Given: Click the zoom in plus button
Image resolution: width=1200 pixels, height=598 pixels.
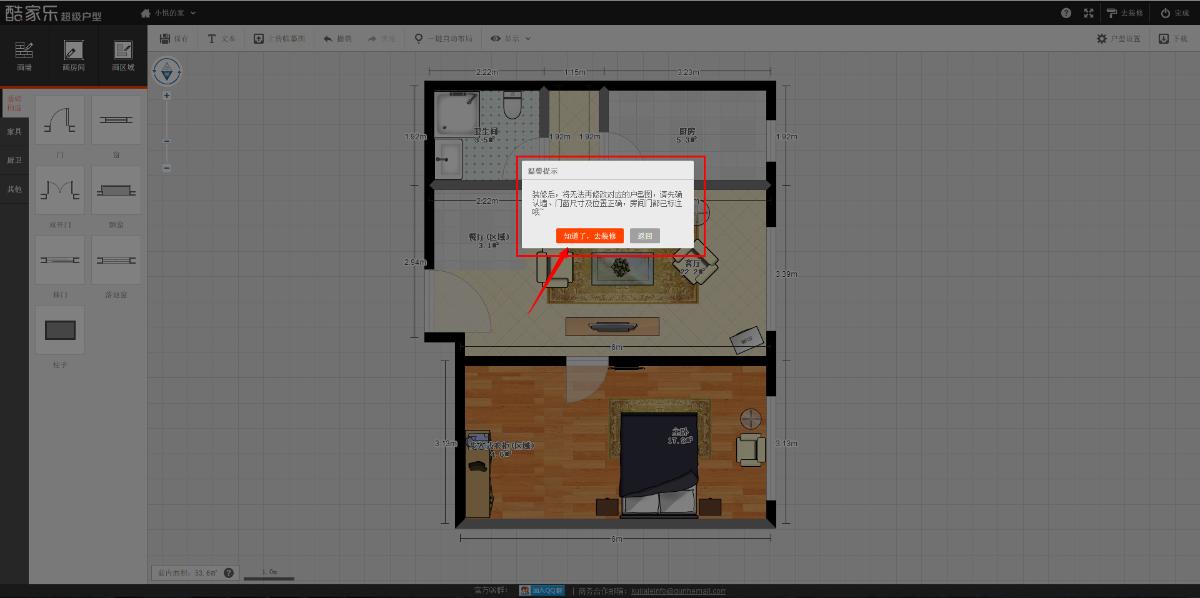Looking at the screenshot, I should click(167, 95).
